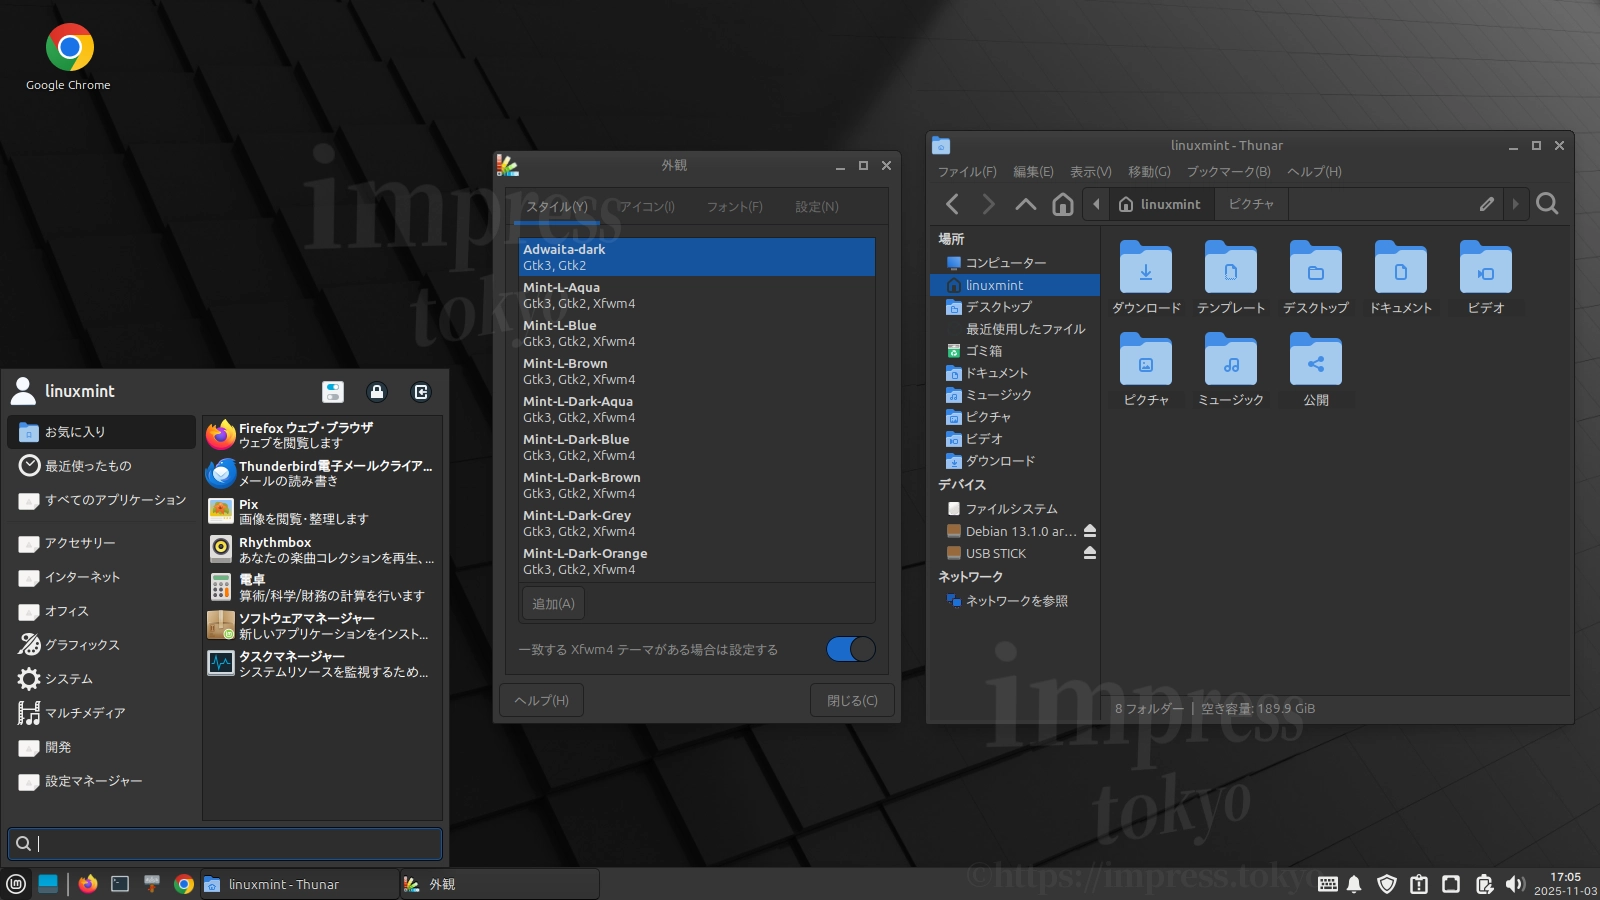Select 最近使用したファイル in Thunar sidebar
This screenshot has width=1600, height=900.
pyautogui.click(x=1015, y=329)
